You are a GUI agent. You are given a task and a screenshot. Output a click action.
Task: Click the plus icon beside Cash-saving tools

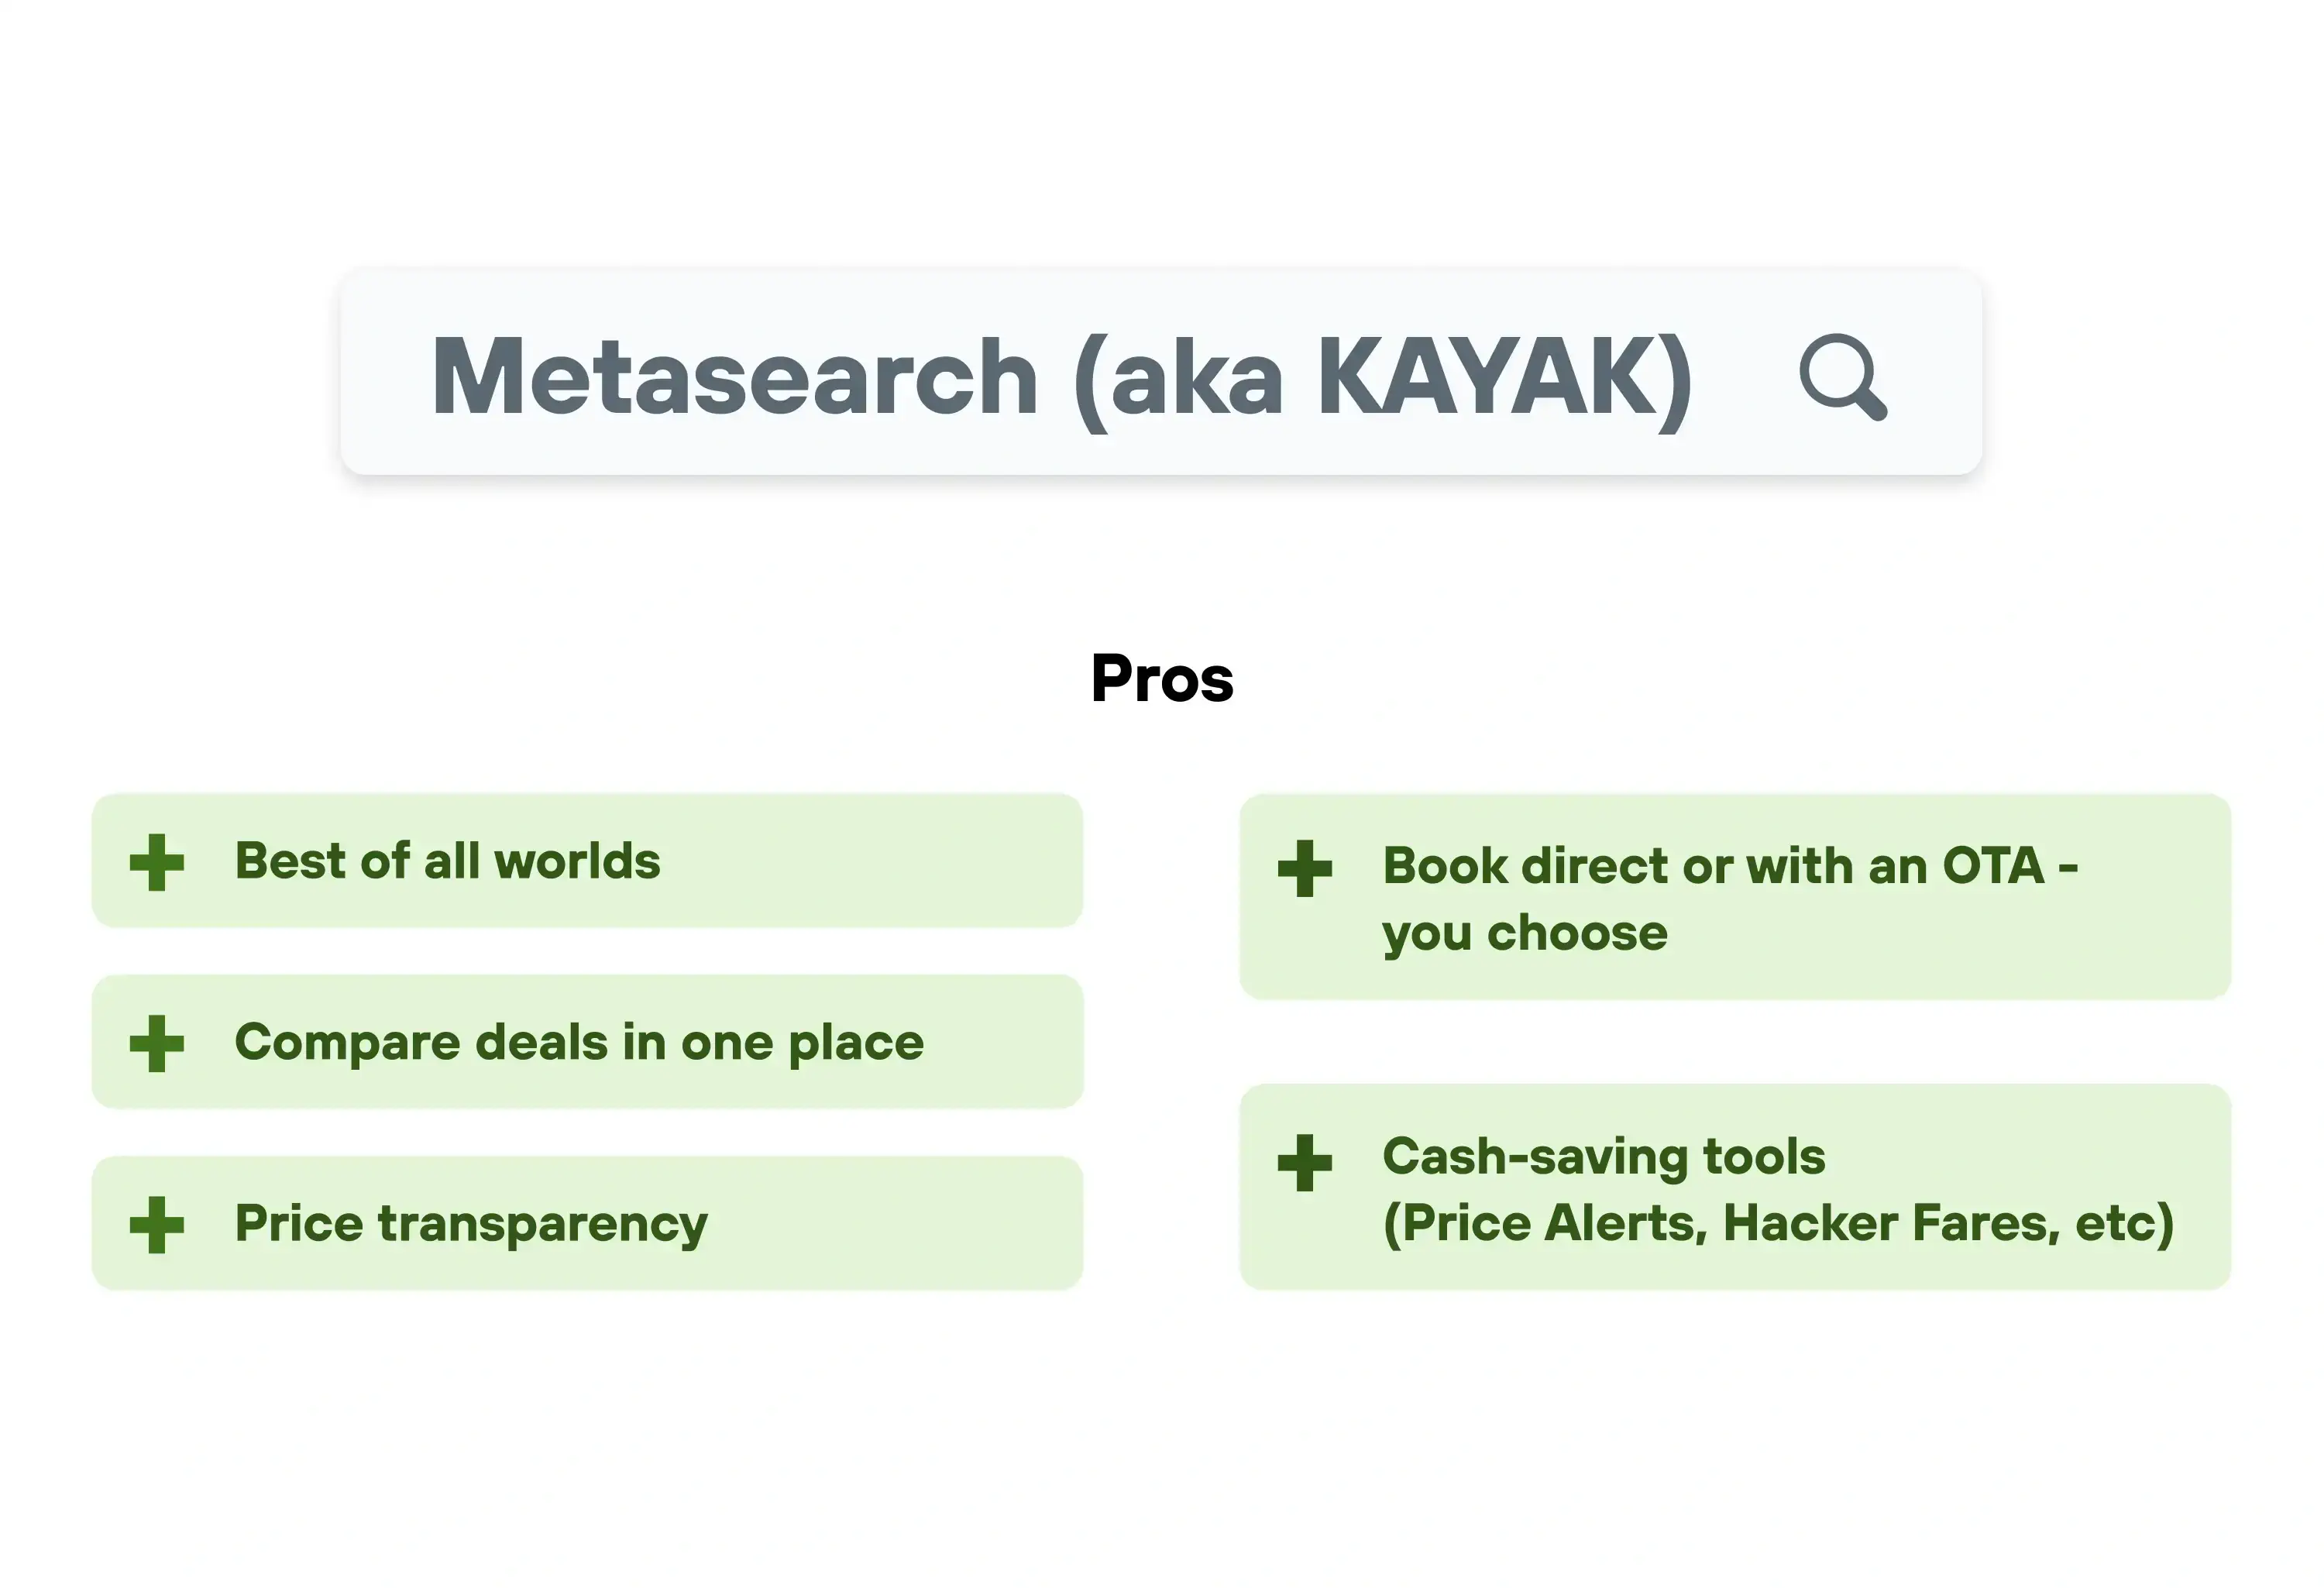(1305, 1162)
